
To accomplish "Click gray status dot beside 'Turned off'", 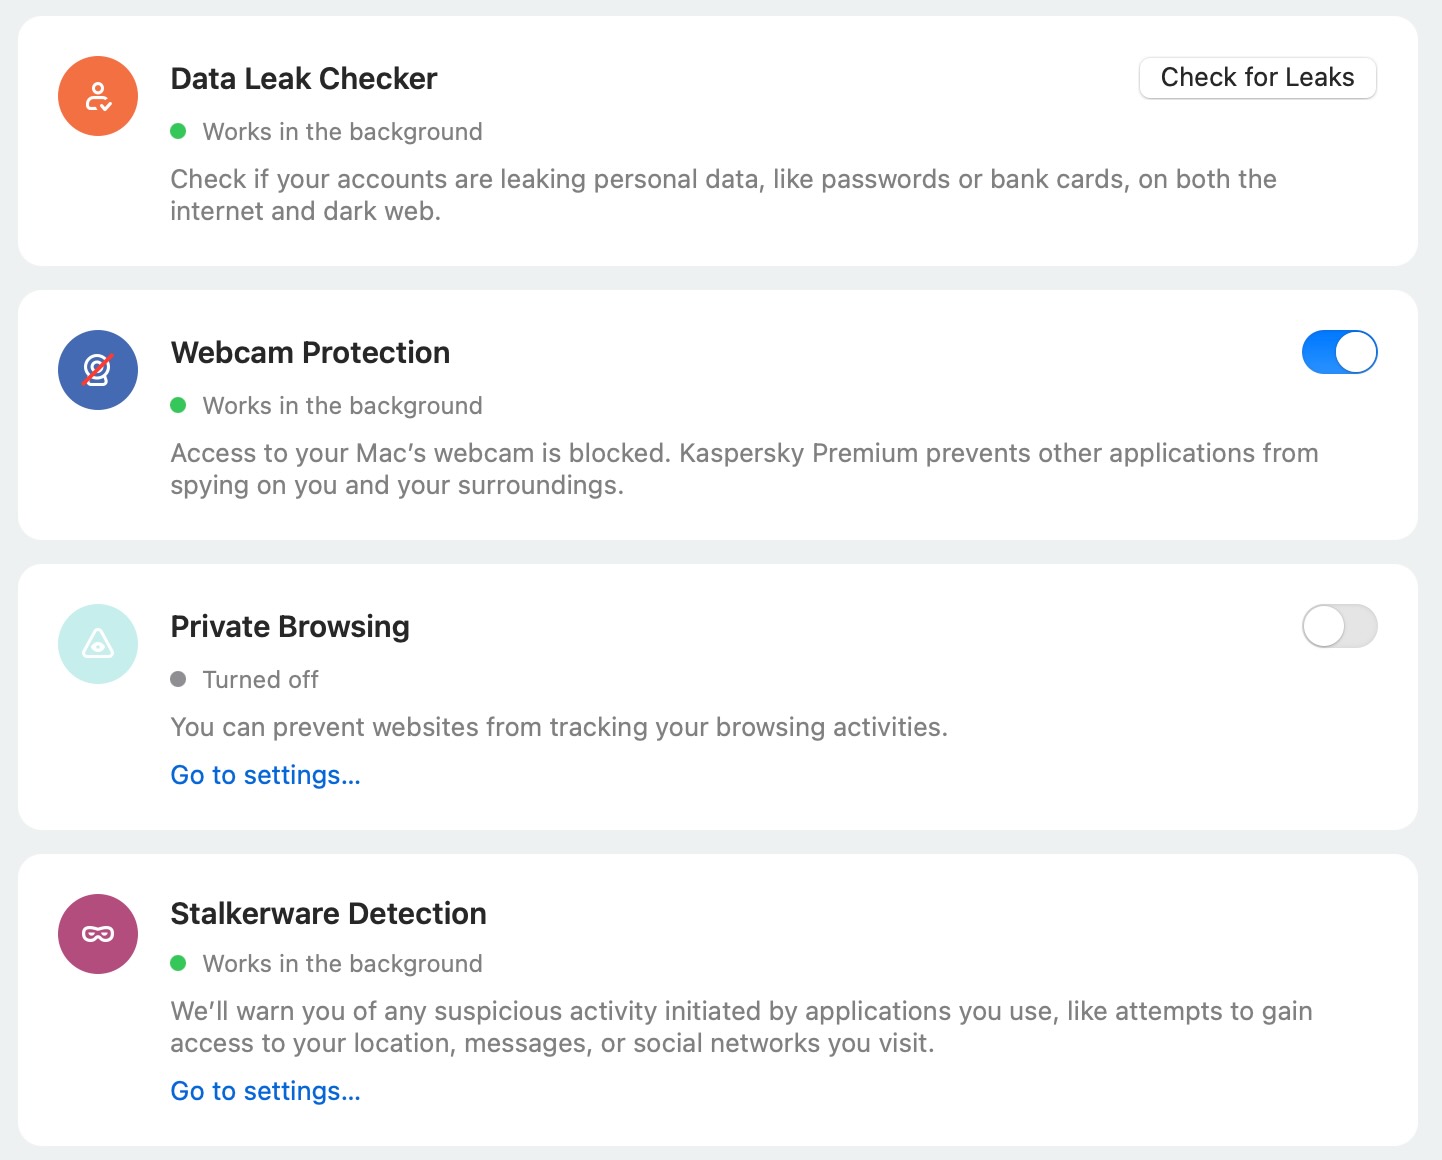I will [179, 679].
